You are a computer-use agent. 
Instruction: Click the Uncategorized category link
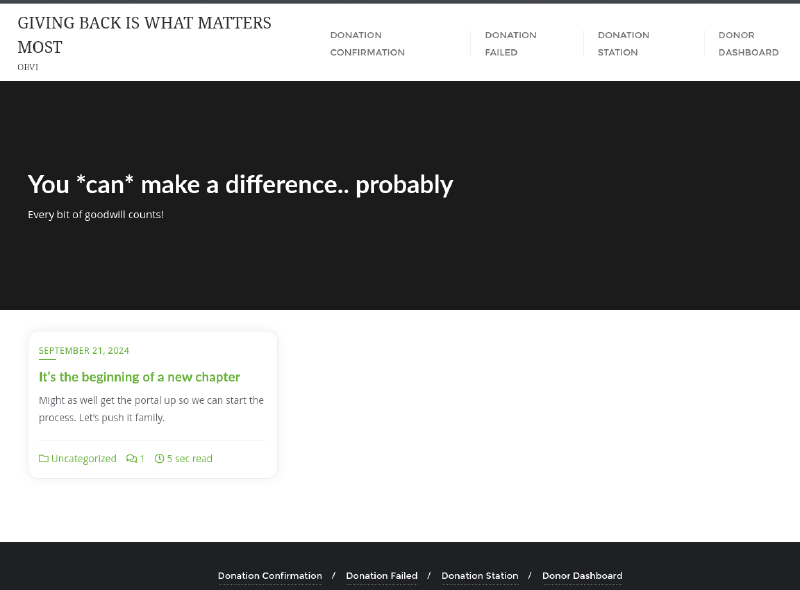point(84,459)
